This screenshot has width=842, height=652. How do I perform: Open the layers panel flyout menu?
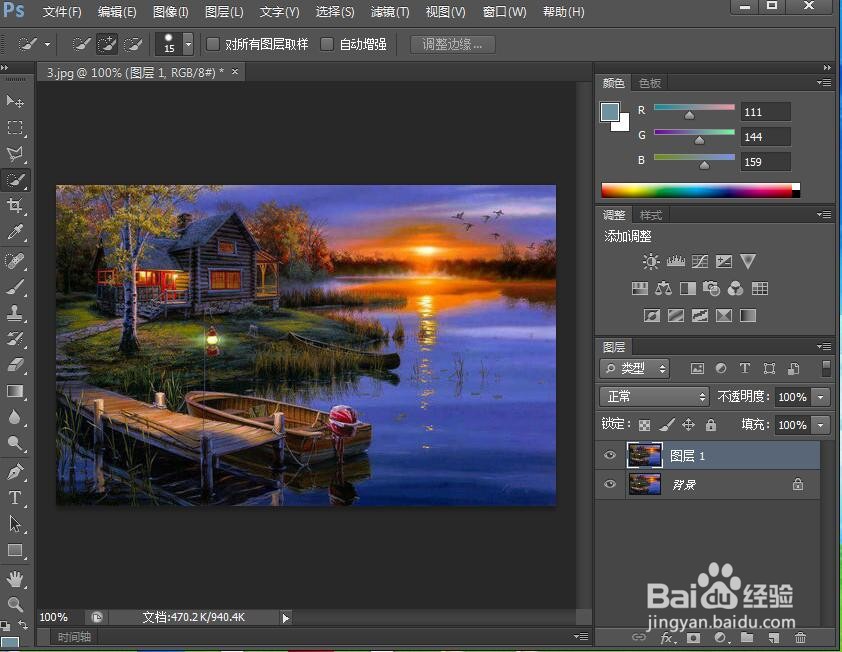[824, 347]
